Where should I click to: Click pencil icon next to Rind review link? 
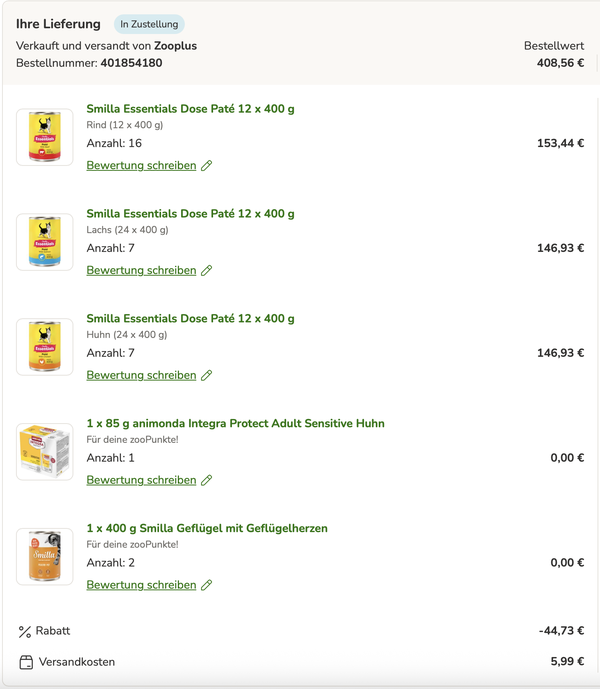click(x=207, y=166)
